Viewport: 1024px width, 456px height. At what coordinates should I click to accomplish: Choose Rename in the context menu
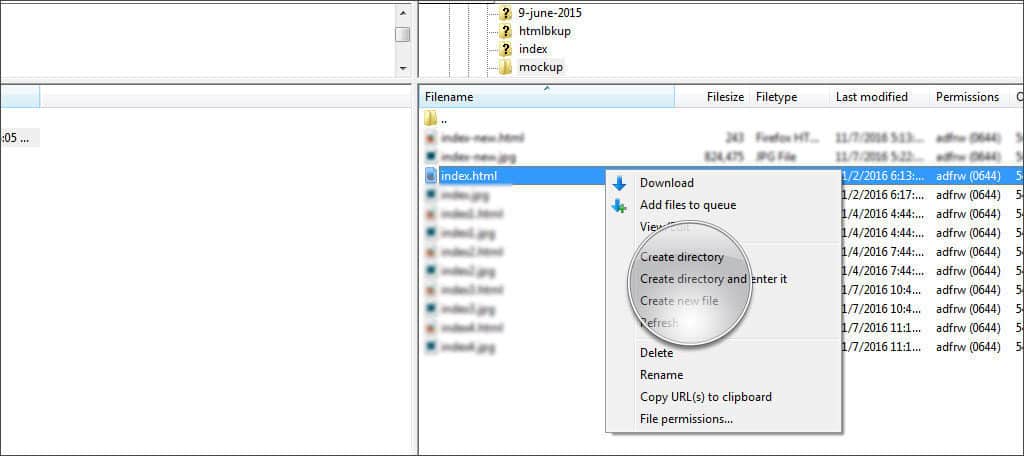[661, 375]
